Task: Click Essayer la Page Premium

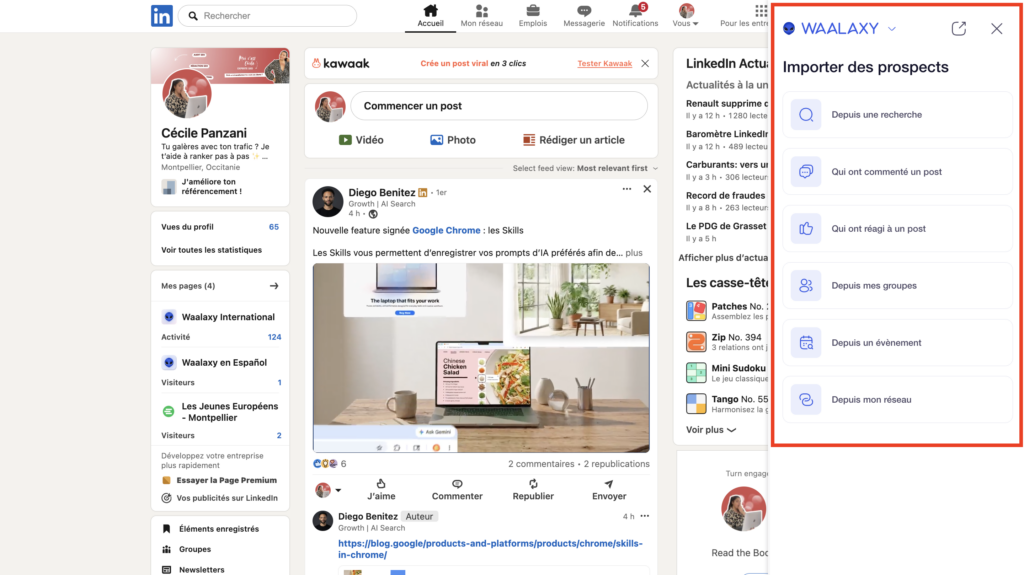Action: pyautogui.click(x=226, y=480)
